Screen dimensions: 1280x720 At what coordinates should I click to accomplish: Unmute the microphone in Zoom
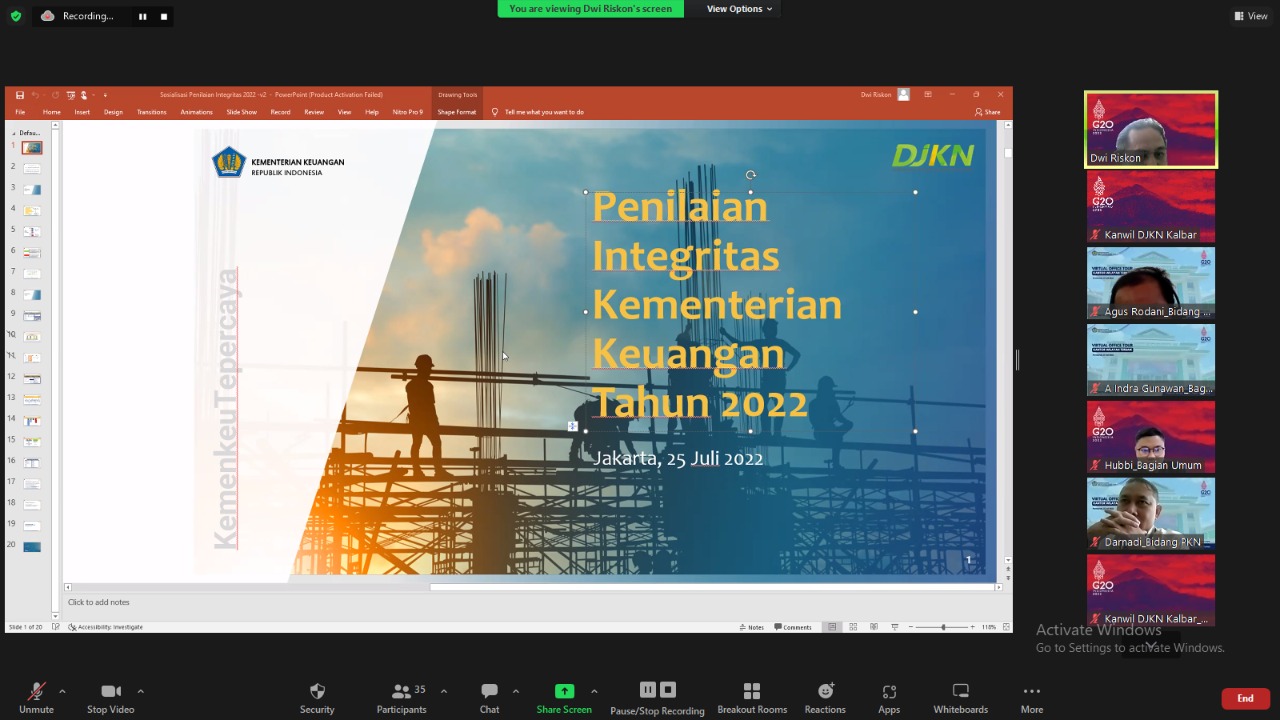(x=36, y=698)
